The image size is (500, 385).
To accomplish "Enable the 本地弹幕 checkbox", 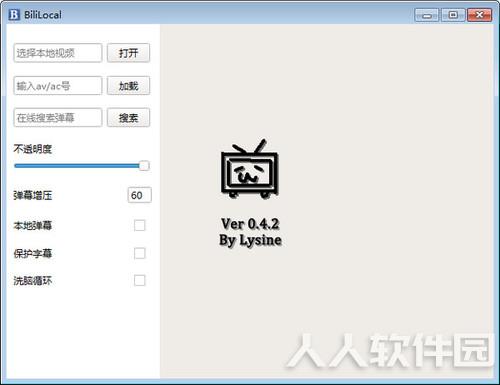I will coord(139,225).
